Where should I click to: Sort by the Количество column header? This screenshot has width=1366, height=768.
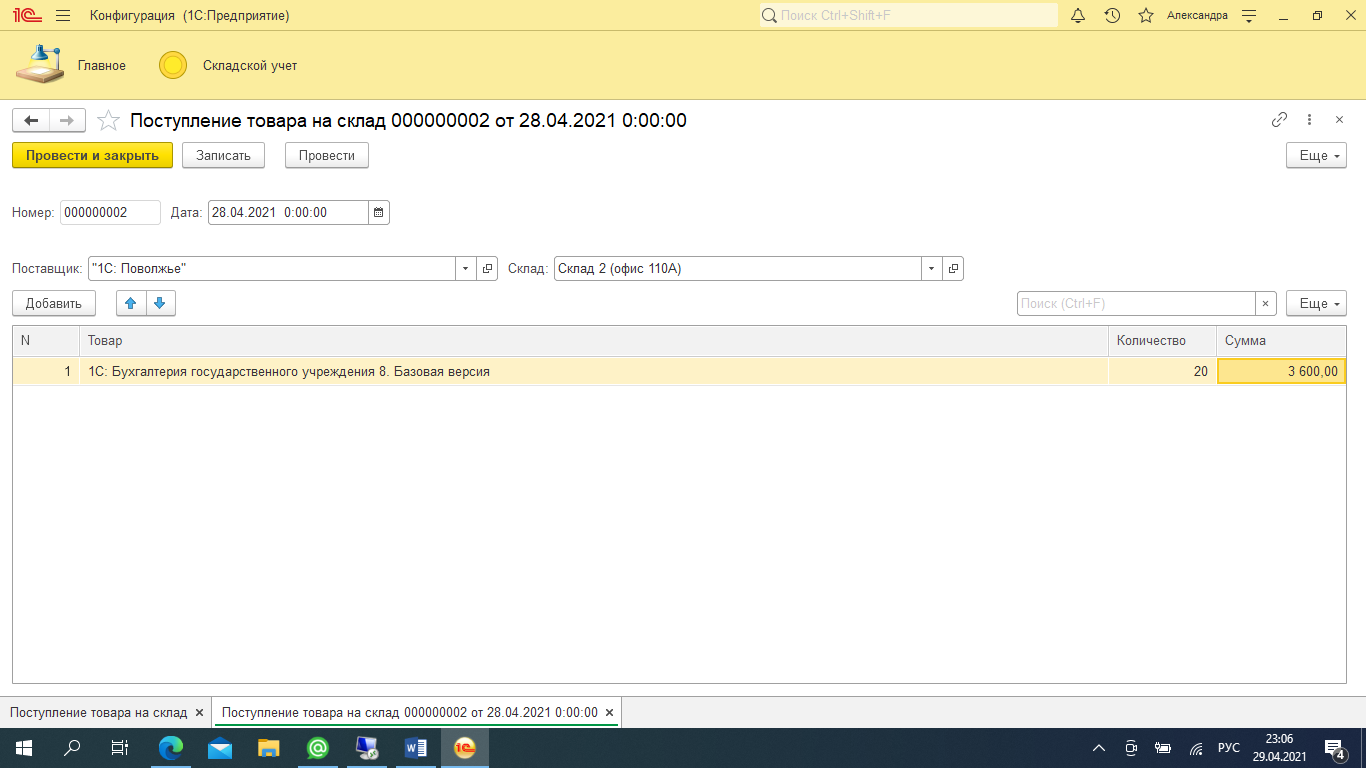coord(1162,340)
